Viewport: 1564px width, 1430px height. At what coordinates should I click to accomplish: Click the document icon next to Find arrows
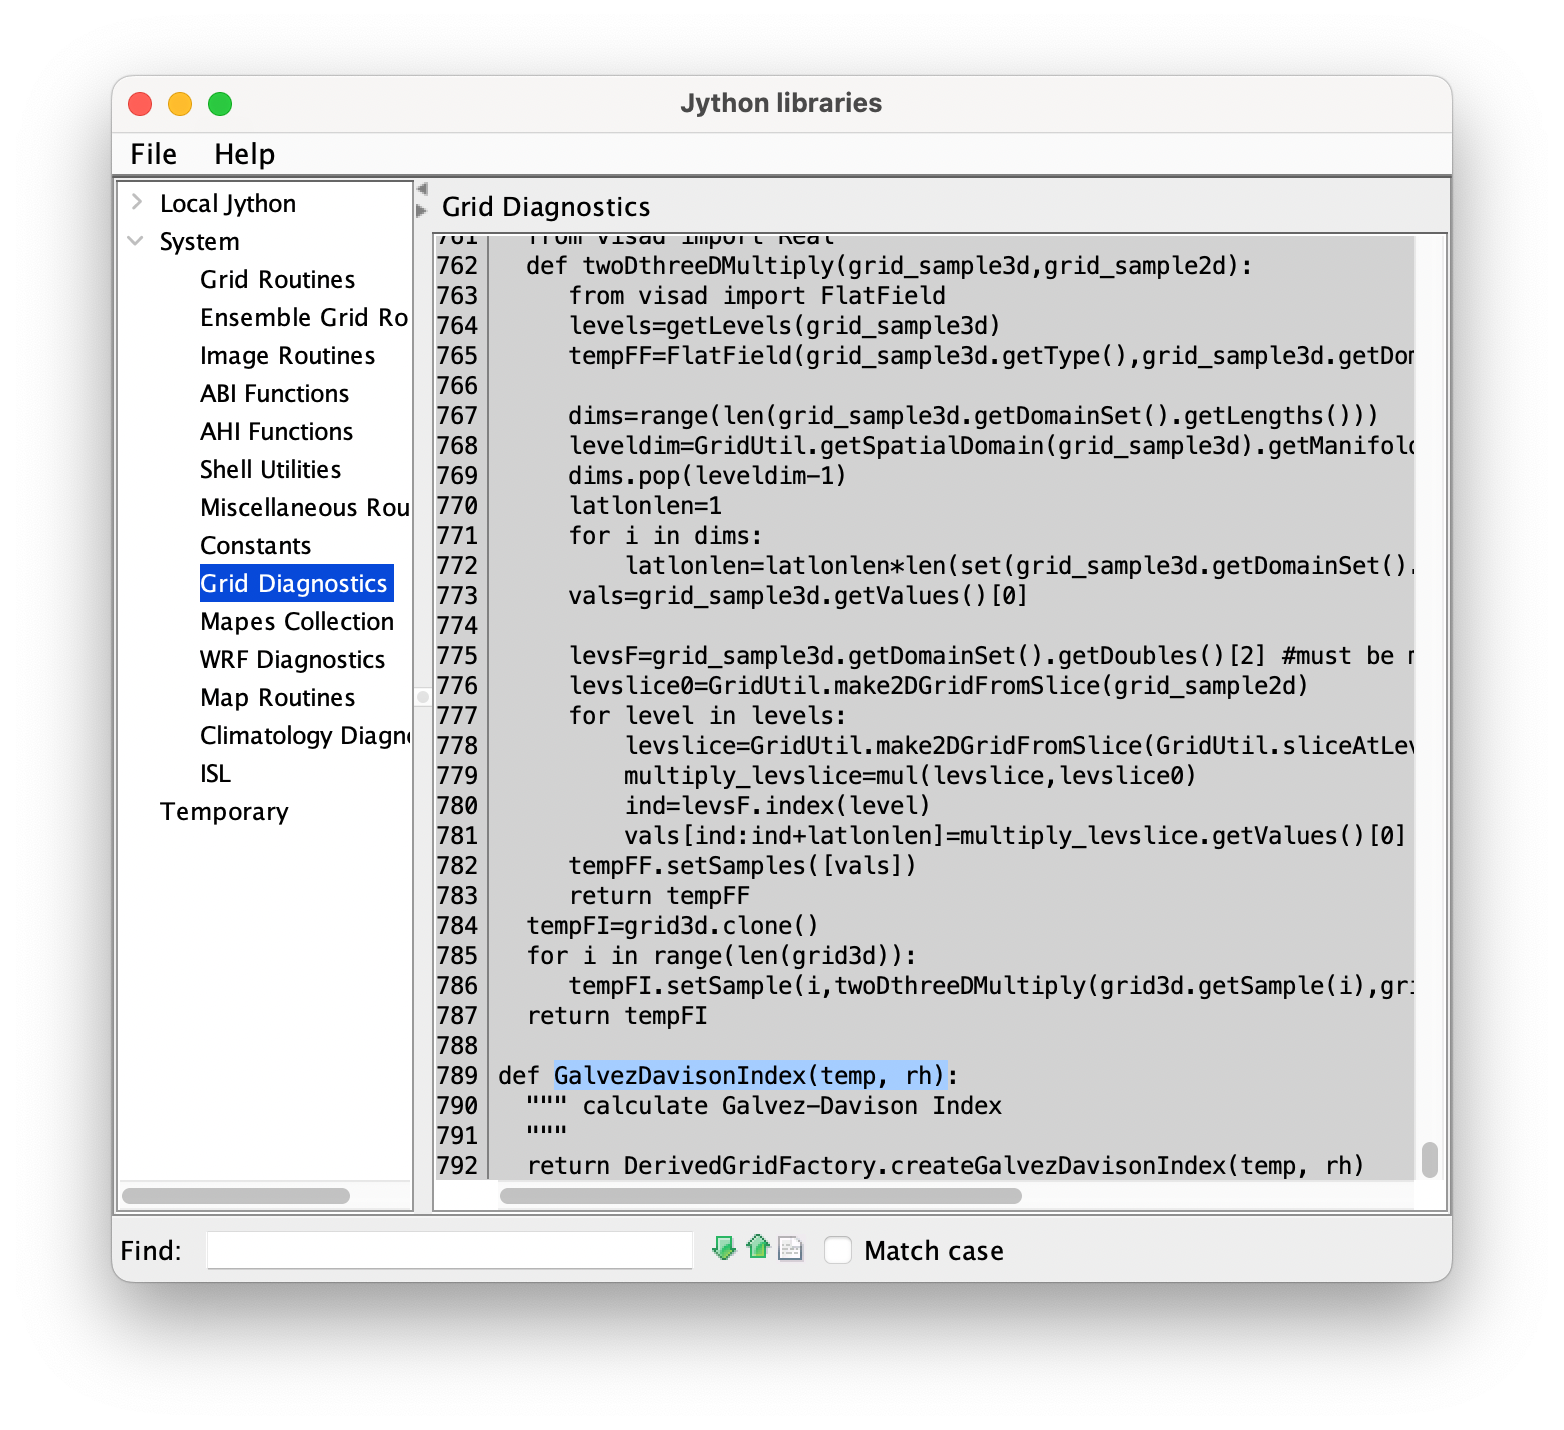tap(791, 1249)
